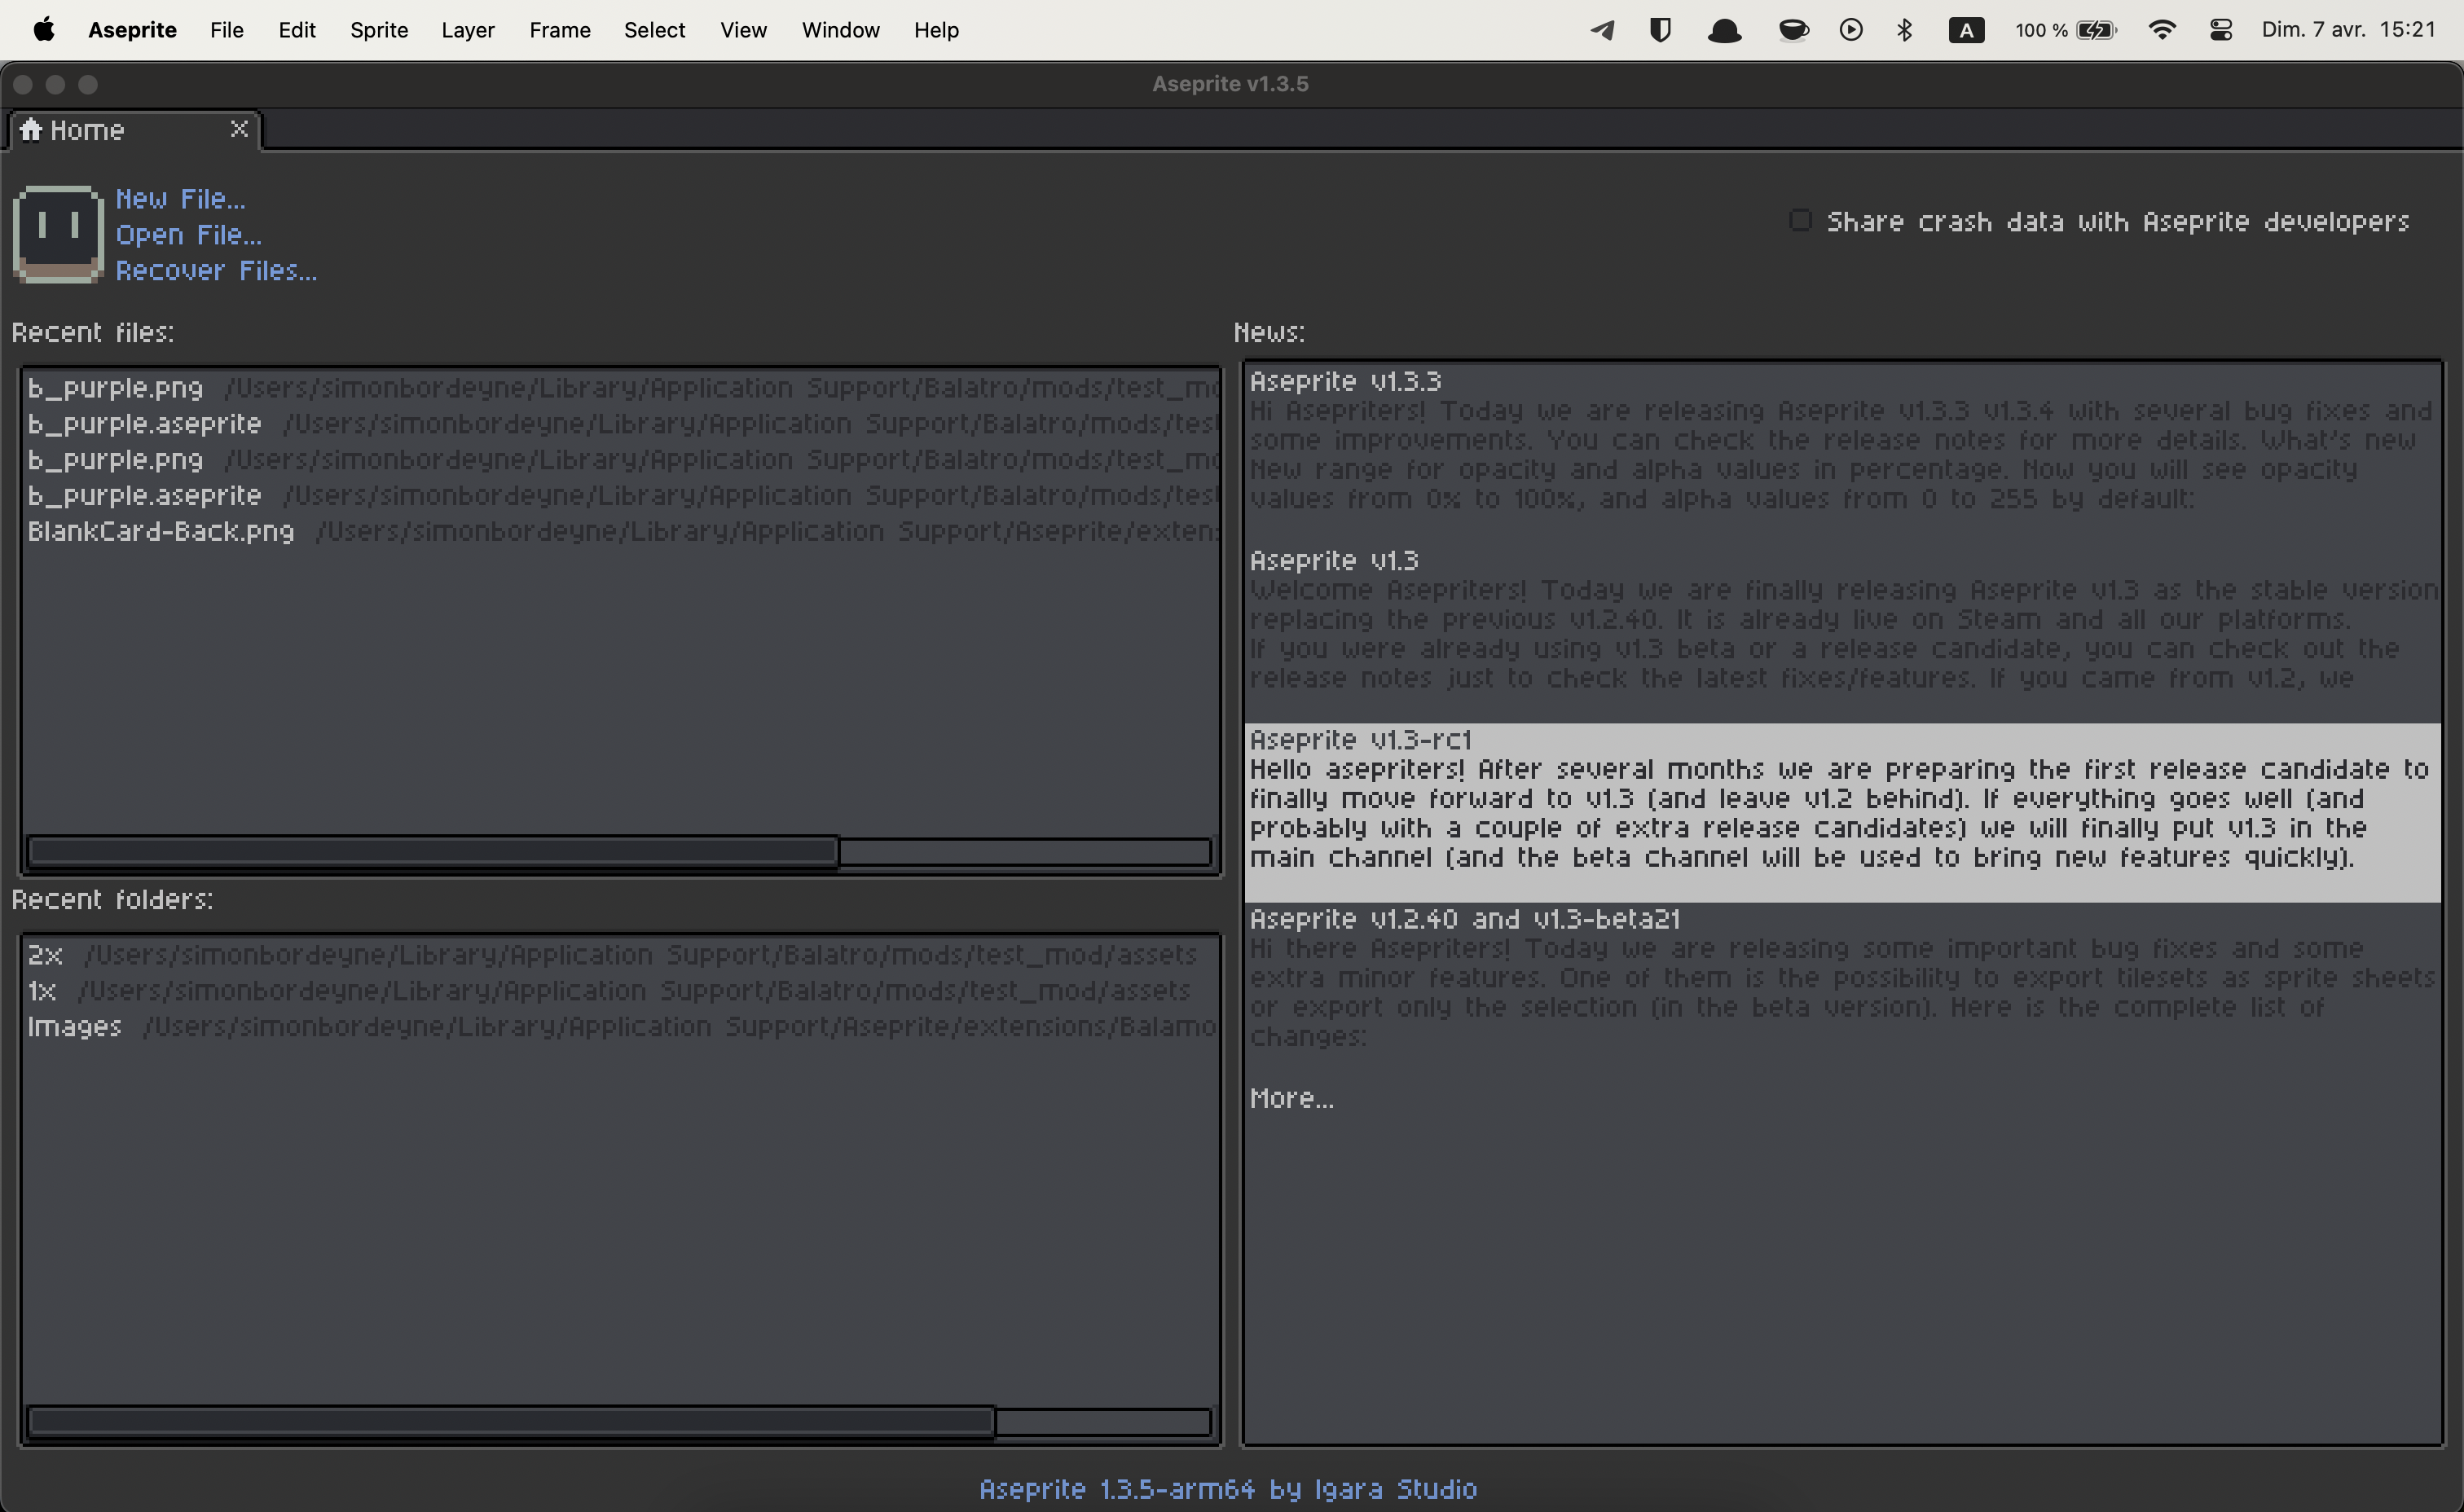Click More... in the News list
2464x1512 pixels.
click(1291, 1098)
